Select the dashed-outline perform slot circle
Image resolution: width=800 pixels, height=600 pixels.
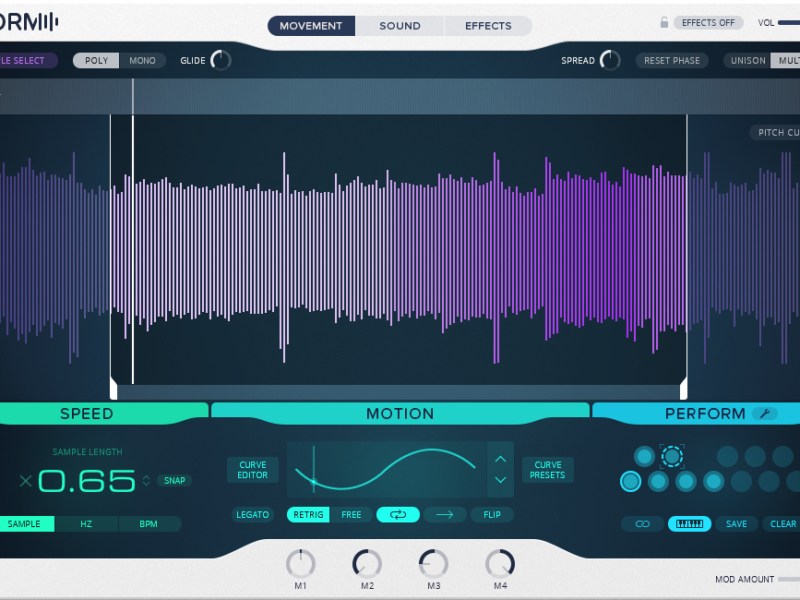pos(673,456)
